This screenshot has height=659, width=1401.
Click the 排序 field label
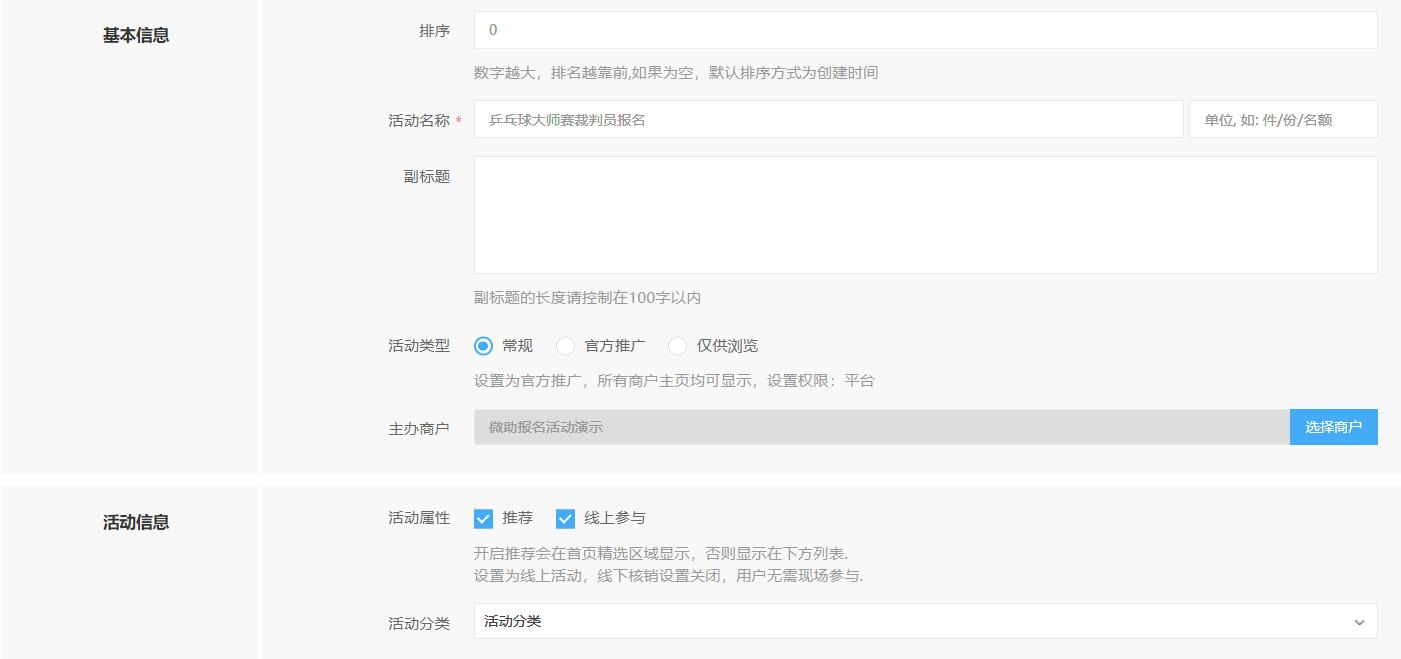434,31
